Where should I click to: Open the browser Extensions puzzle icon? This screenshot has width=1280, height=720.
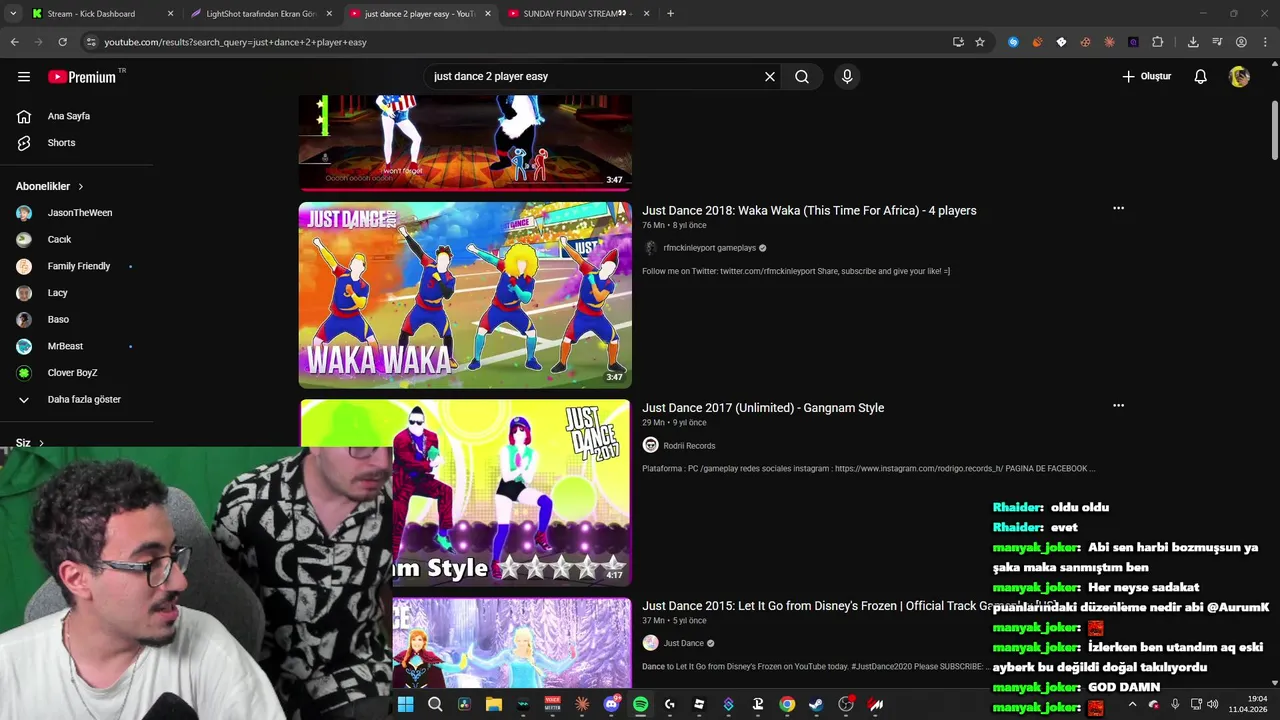[1158, 42]
